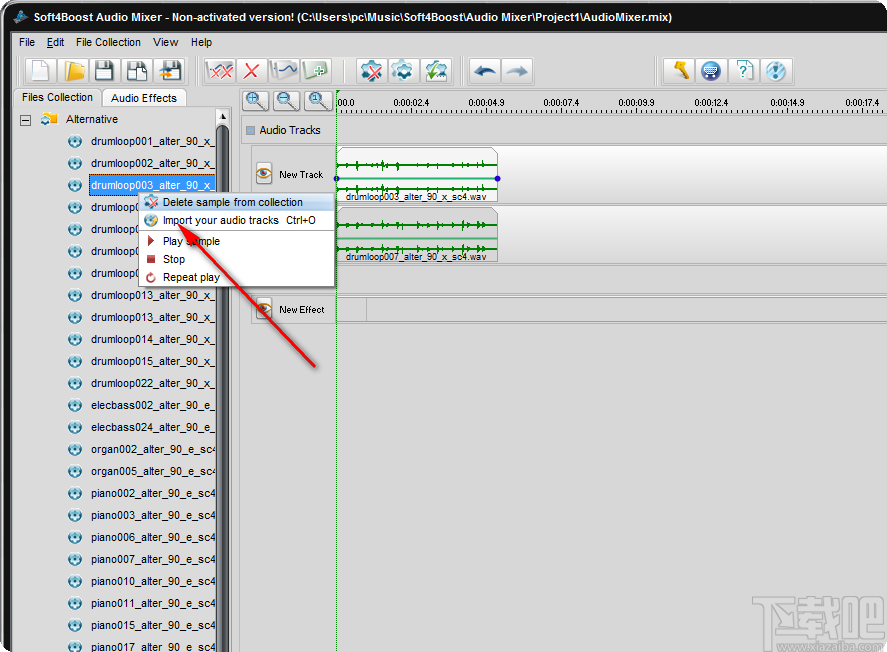887x652 pixels.
Task: Choose Import your audio tracks
Action: pyautogui.click(x=236, y=220)
